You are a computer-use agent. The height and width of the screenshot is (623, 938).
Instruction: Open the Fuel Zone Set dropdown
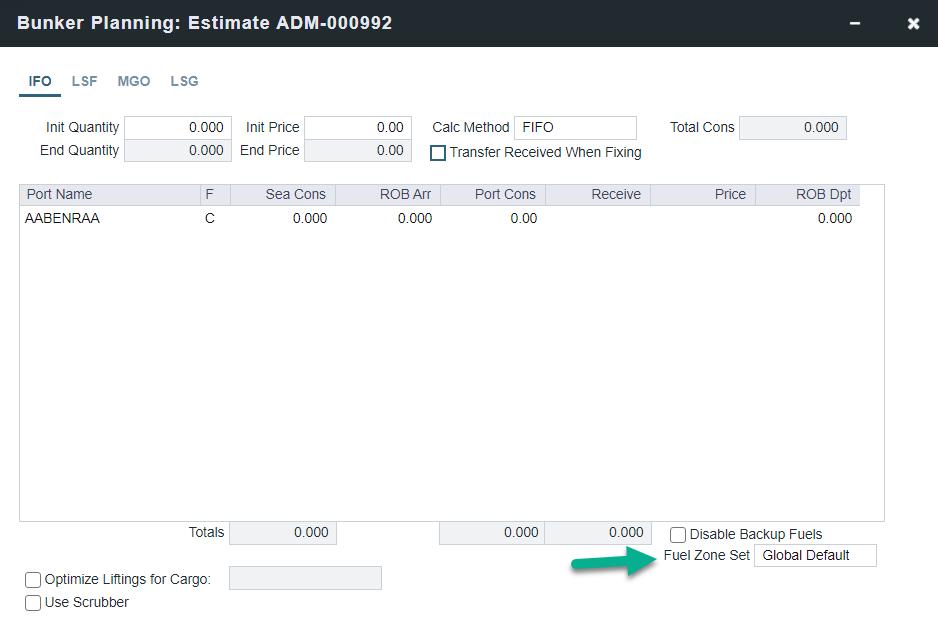click(814, 556)
